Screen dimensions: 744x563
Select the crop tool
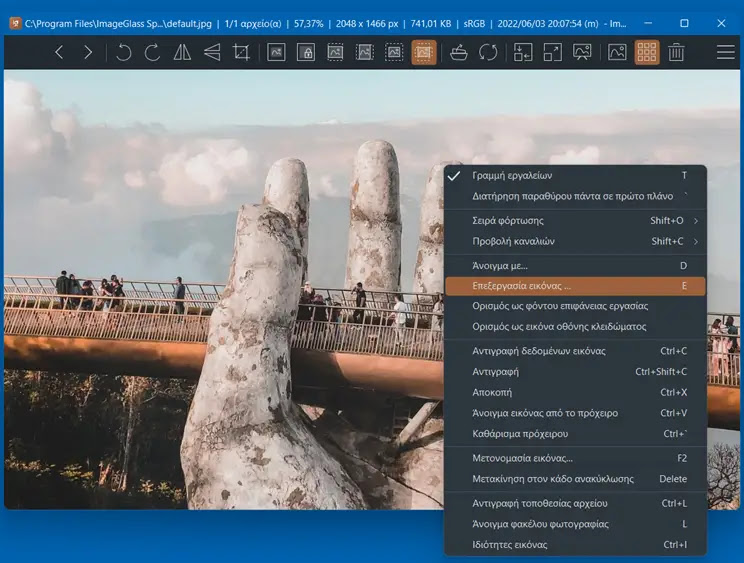(241, 53)
